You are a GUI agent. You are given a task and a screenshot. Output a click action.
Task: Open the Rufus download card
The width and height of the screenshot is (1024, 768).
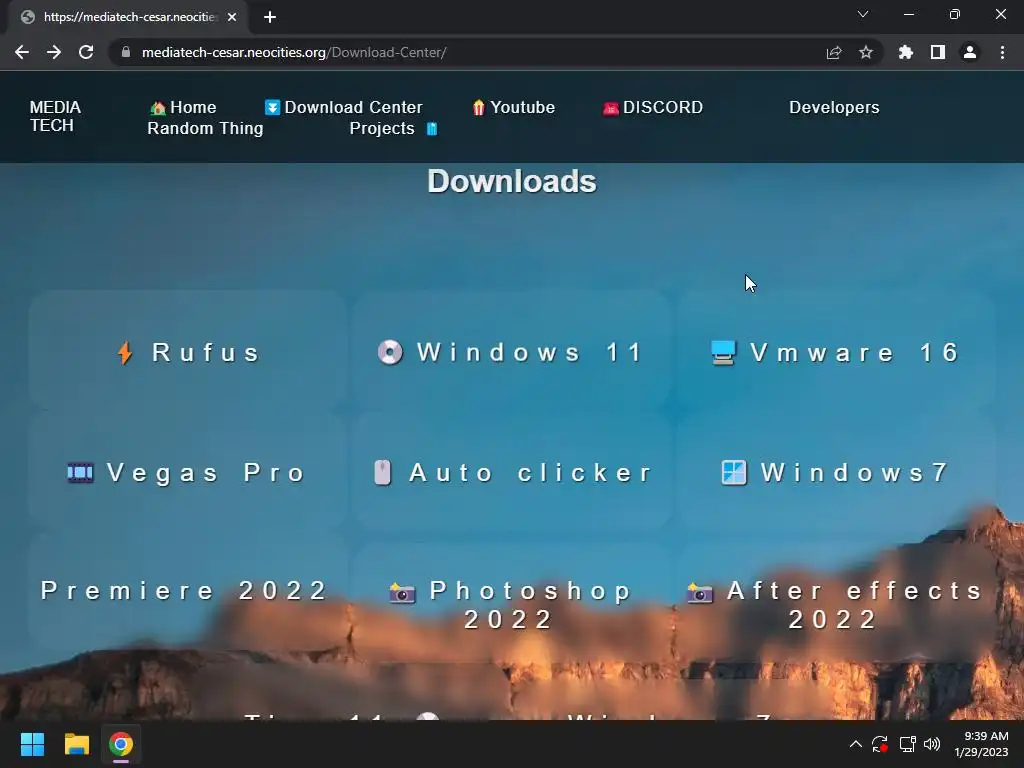[x=188, y=352]
